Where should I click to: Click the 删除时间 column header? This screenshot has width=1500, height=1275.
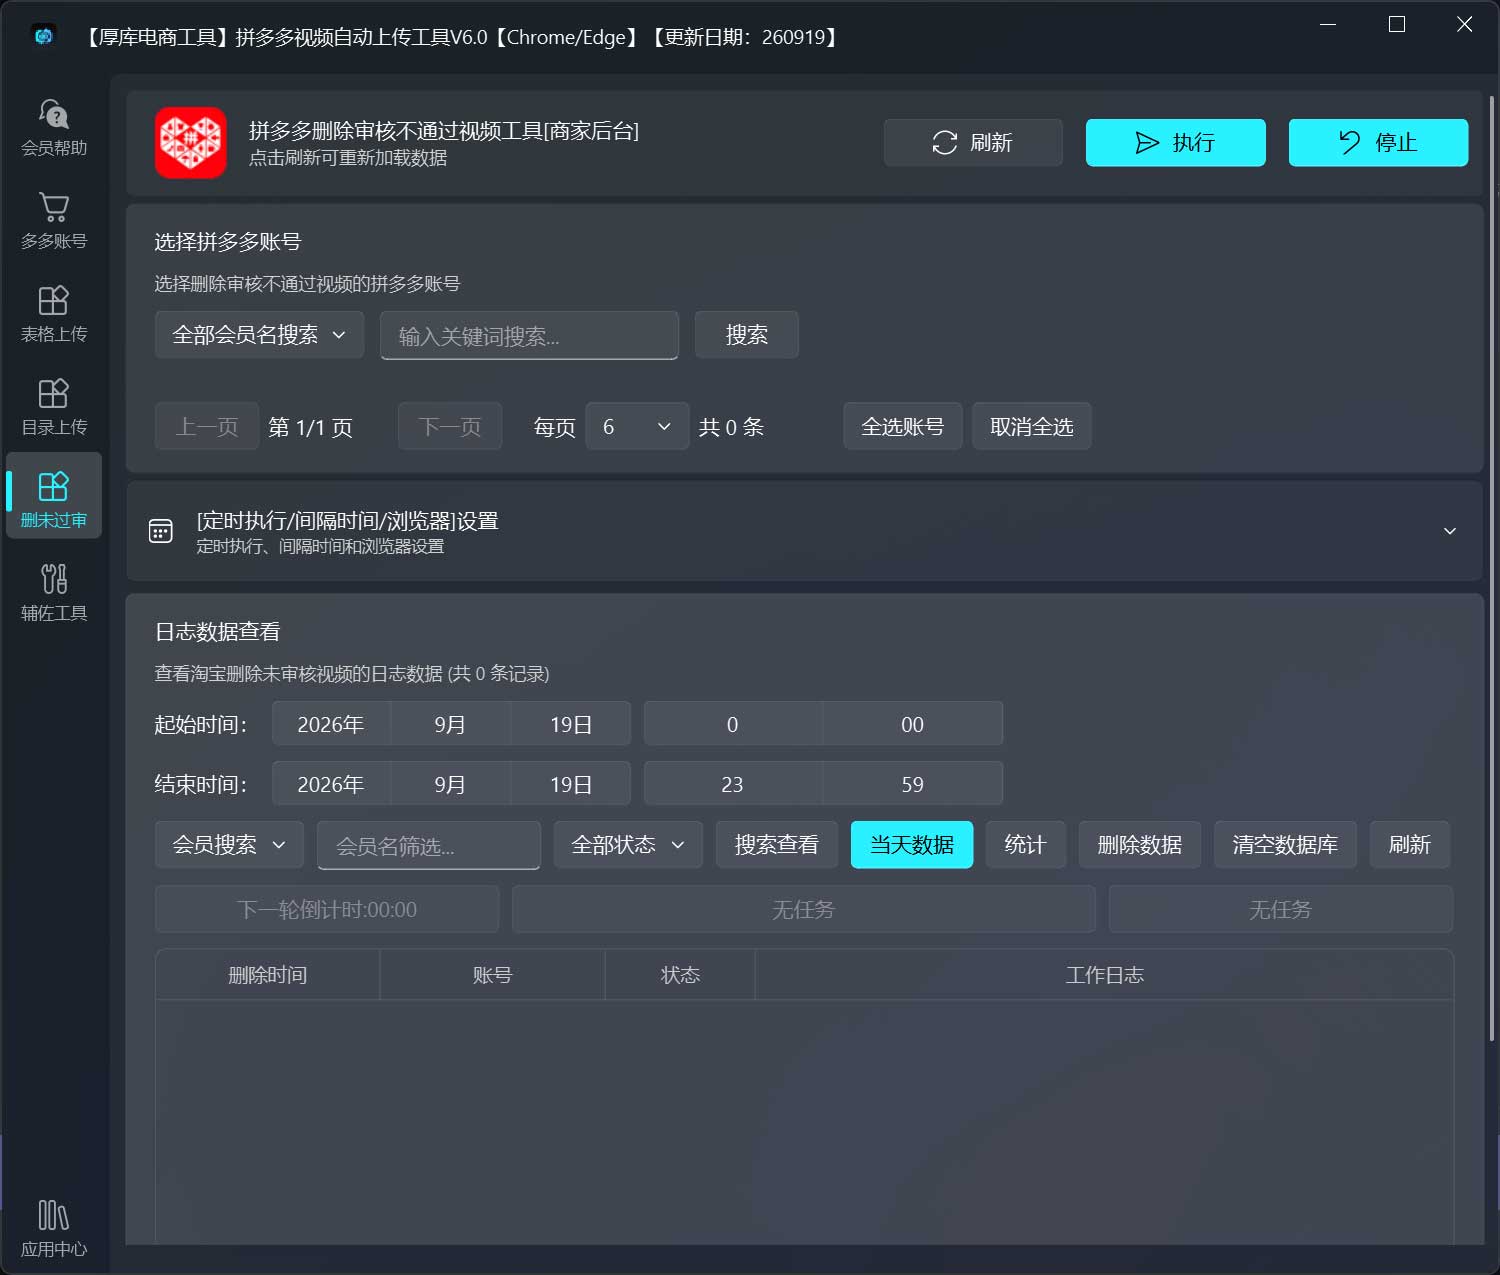268,975
